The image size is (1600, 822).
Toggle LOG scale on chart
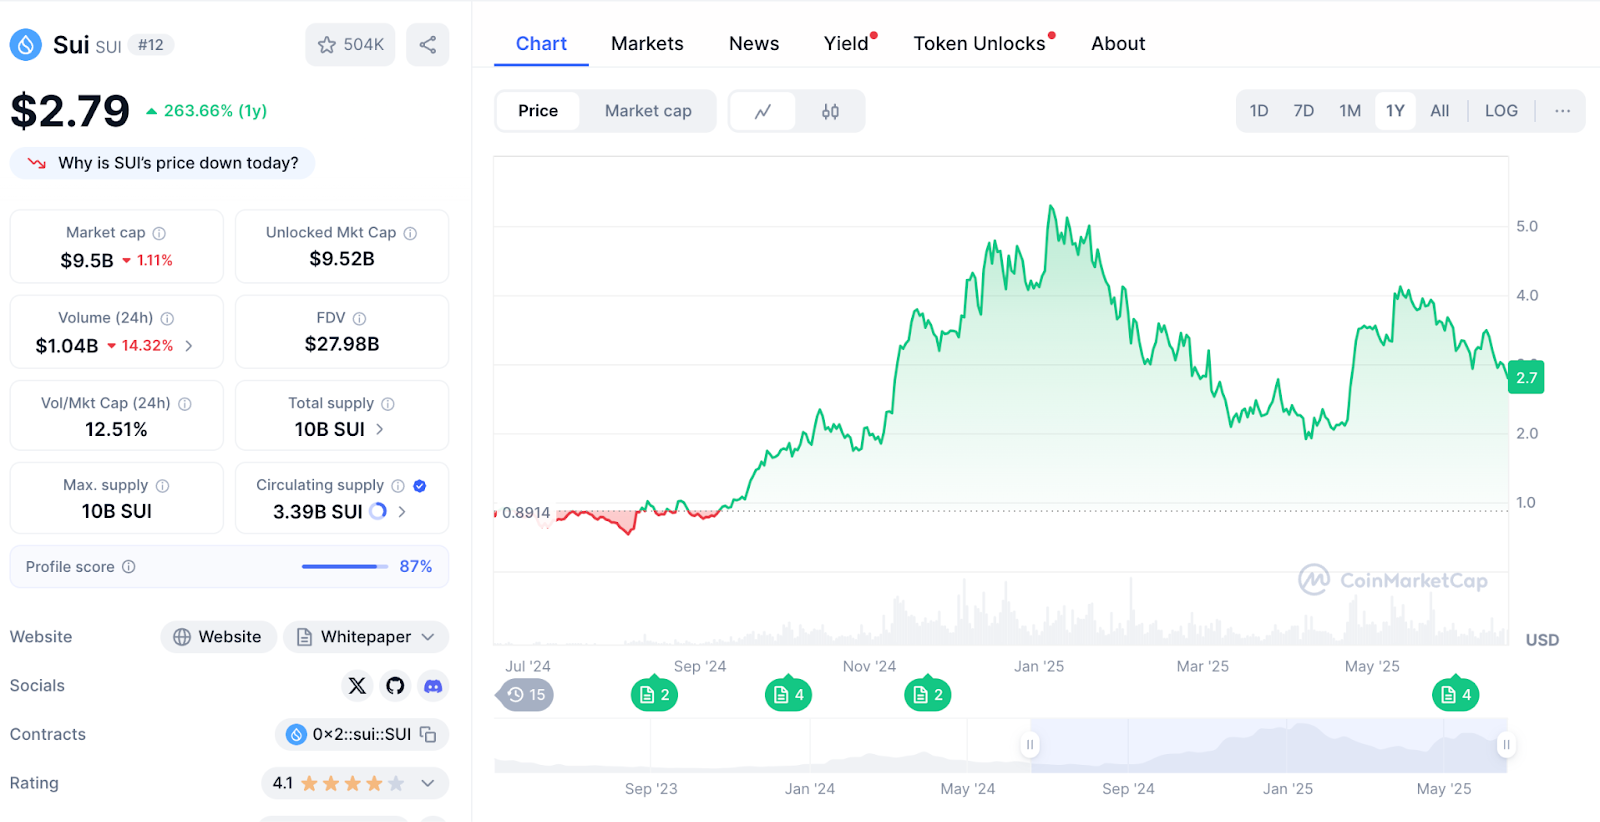1501,111
